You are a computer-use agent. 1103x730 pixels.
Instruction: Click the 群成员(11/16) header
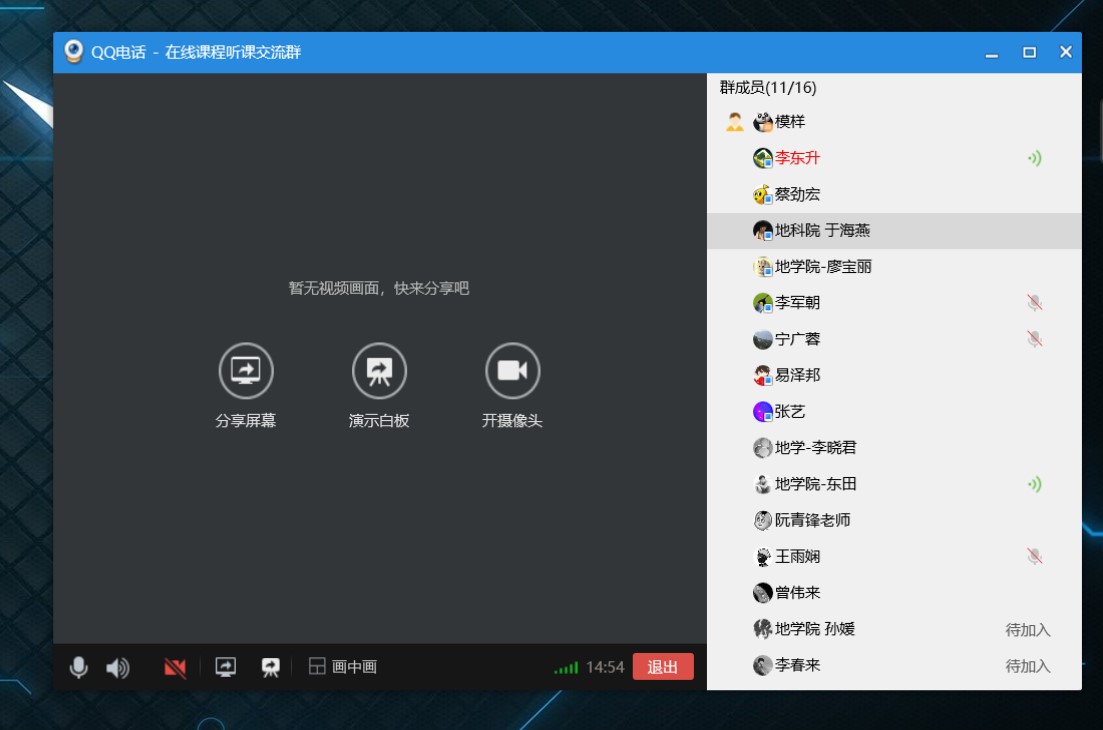(768, 88)
